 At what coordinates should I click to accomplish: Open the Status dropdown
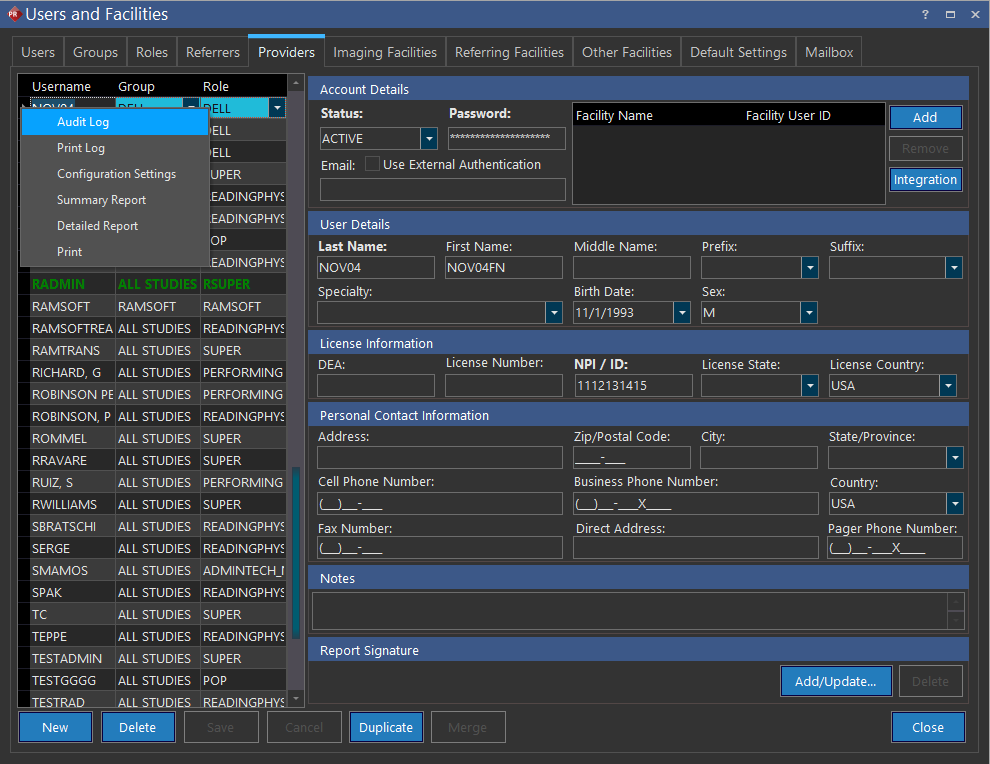pyautogui.click(x=429, y=139)
